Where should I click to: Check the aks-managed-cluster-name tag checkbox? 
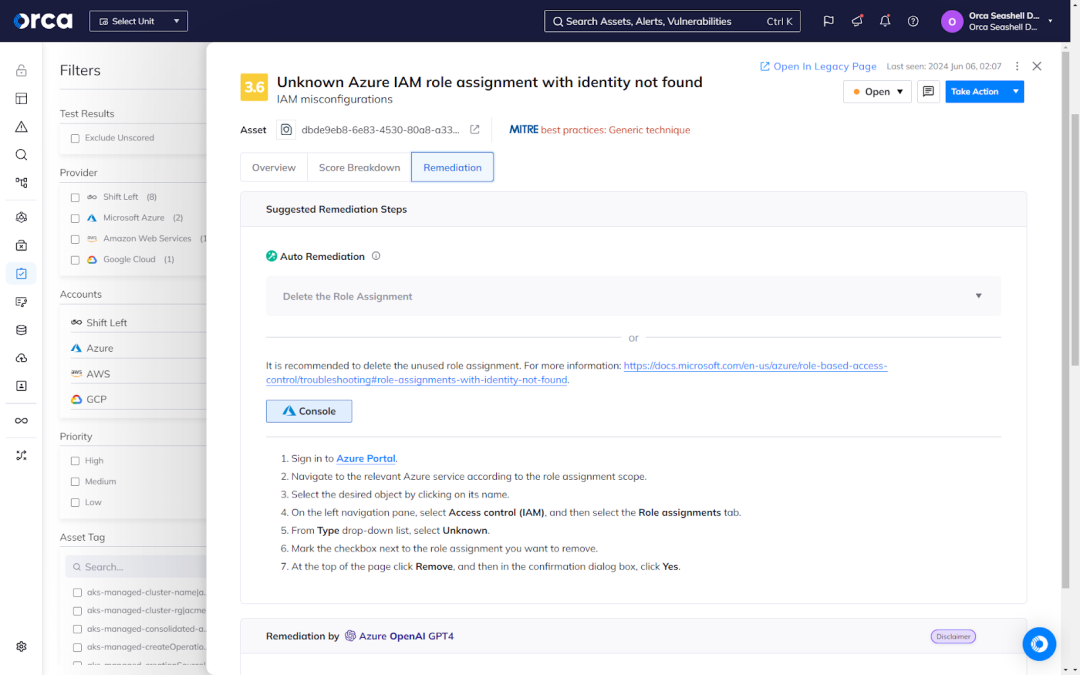(x=77, y=593)
